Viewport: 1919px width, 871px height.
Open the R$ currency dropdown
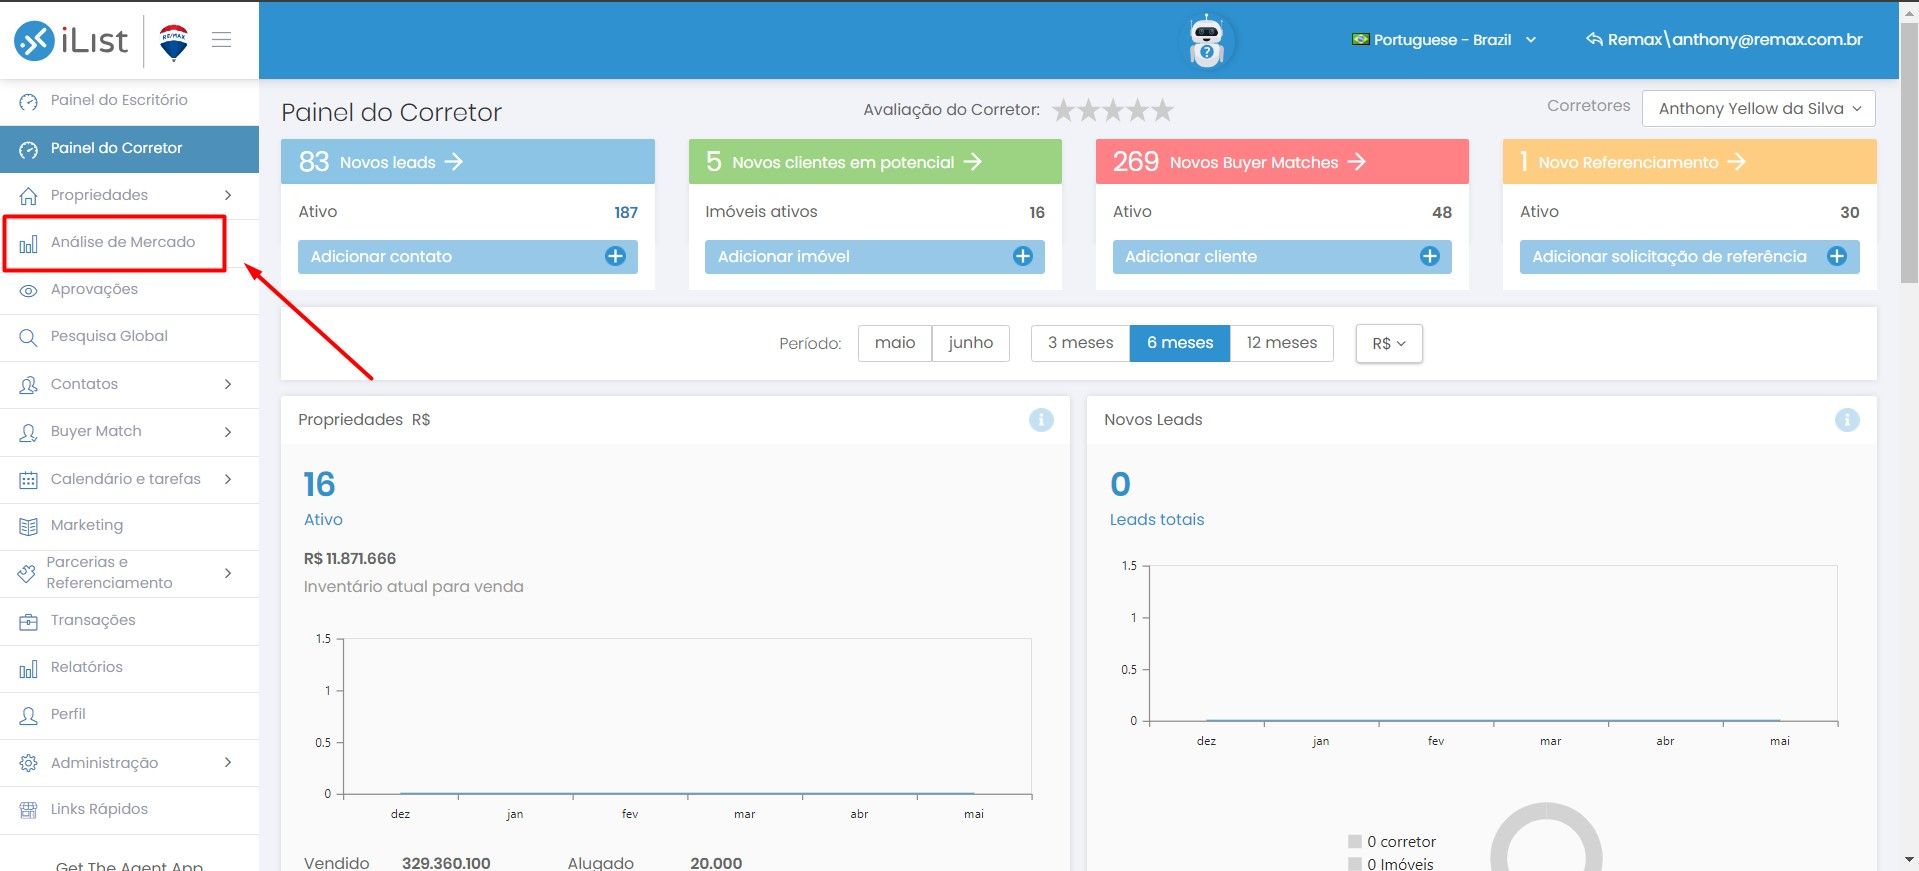tap(1389, 343)
